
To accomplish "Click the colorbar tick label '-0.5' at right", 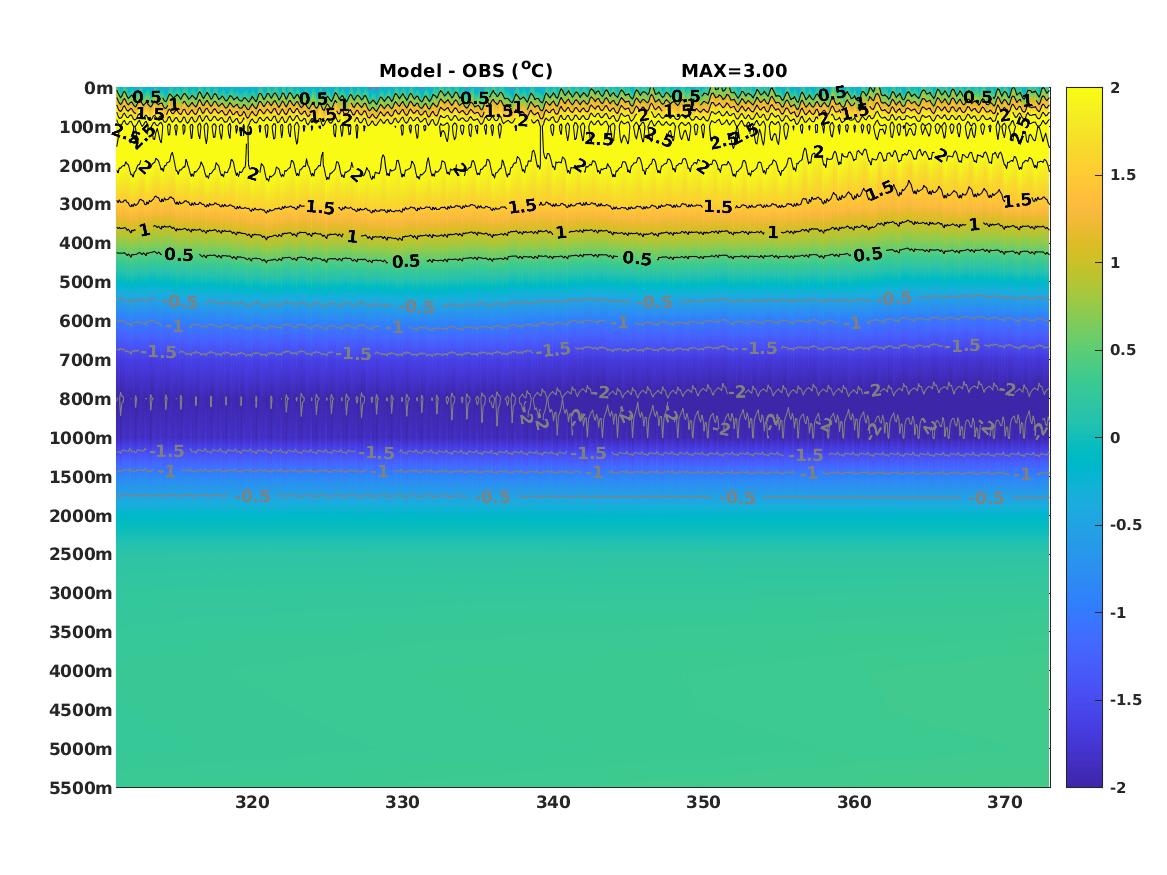I will coord(1126,525).
